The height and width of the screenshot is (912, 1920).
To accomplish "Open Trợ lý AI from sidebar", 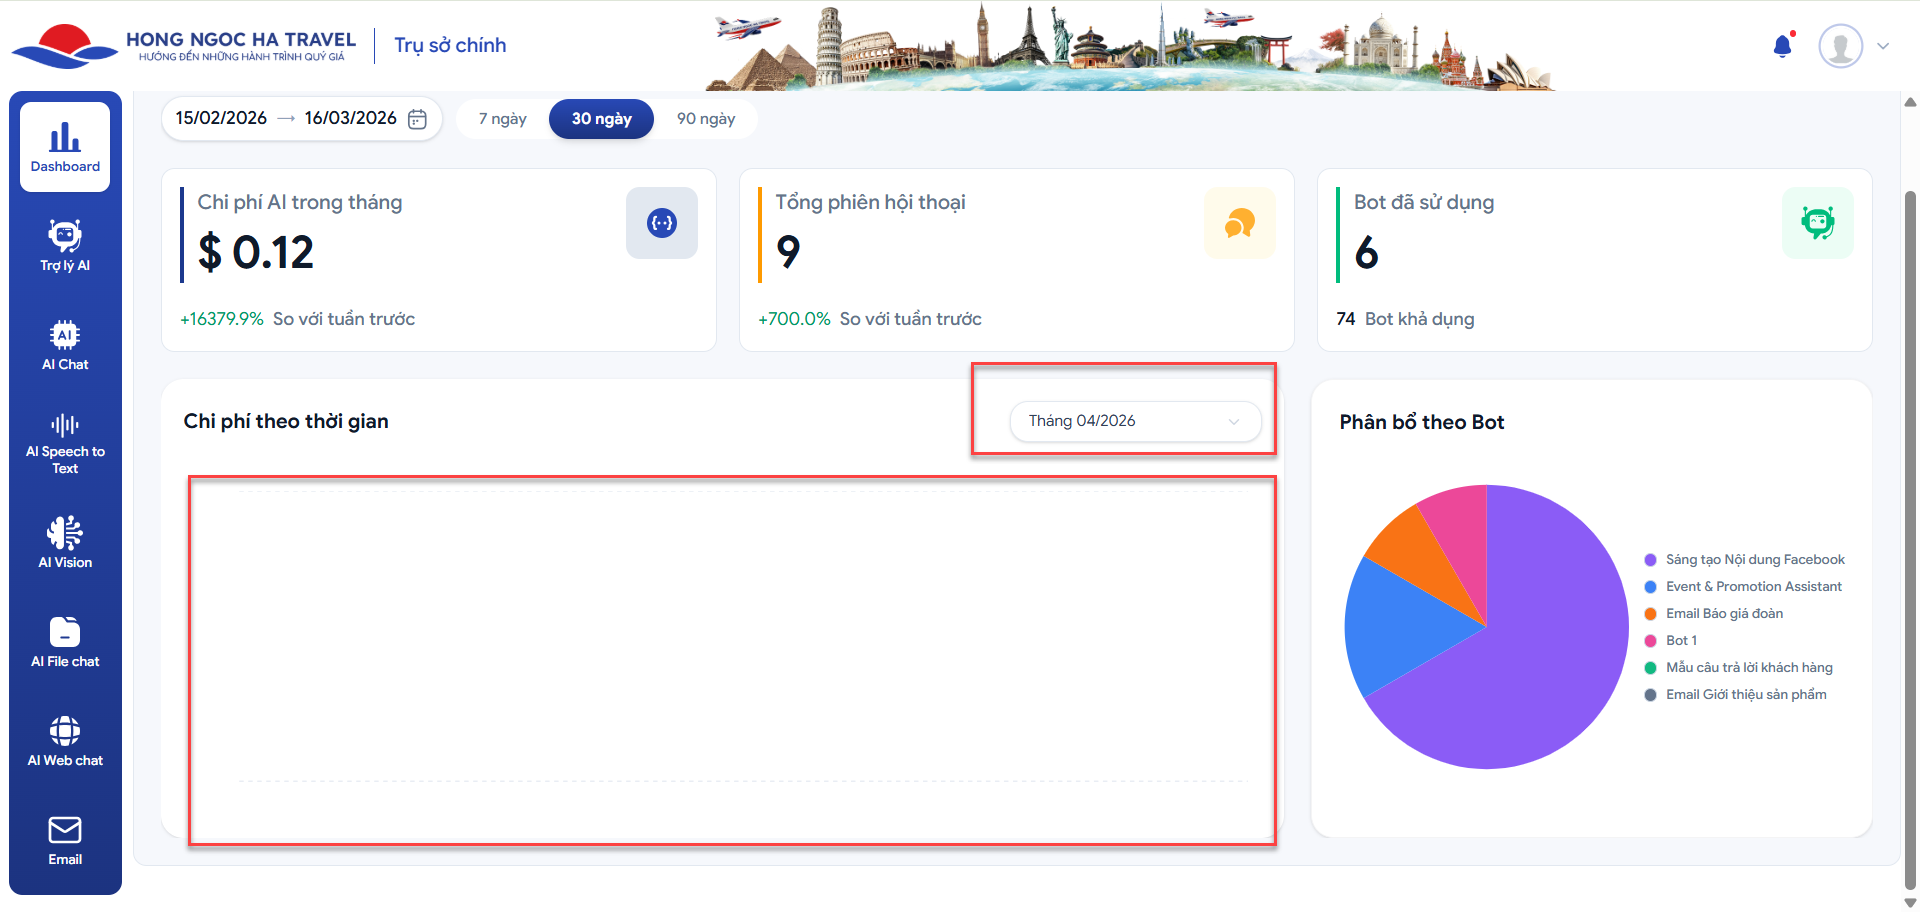I will pos(65,245).
